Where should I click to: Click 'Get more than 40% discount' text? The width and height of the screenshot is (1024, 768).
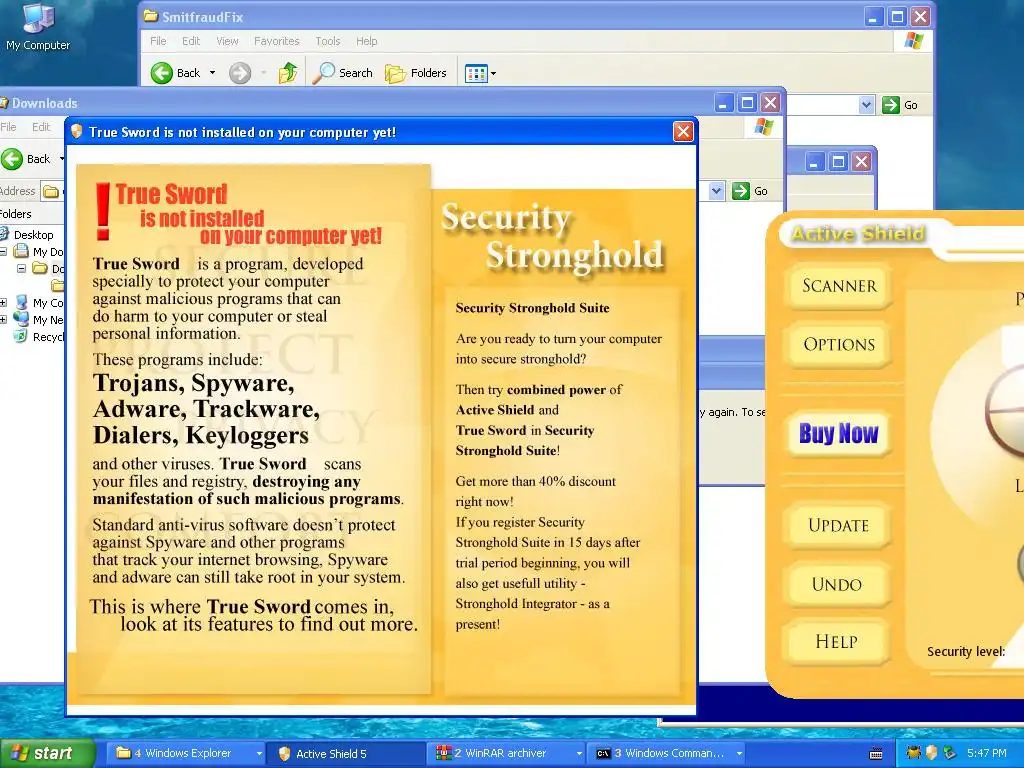[x=536, y=481]
